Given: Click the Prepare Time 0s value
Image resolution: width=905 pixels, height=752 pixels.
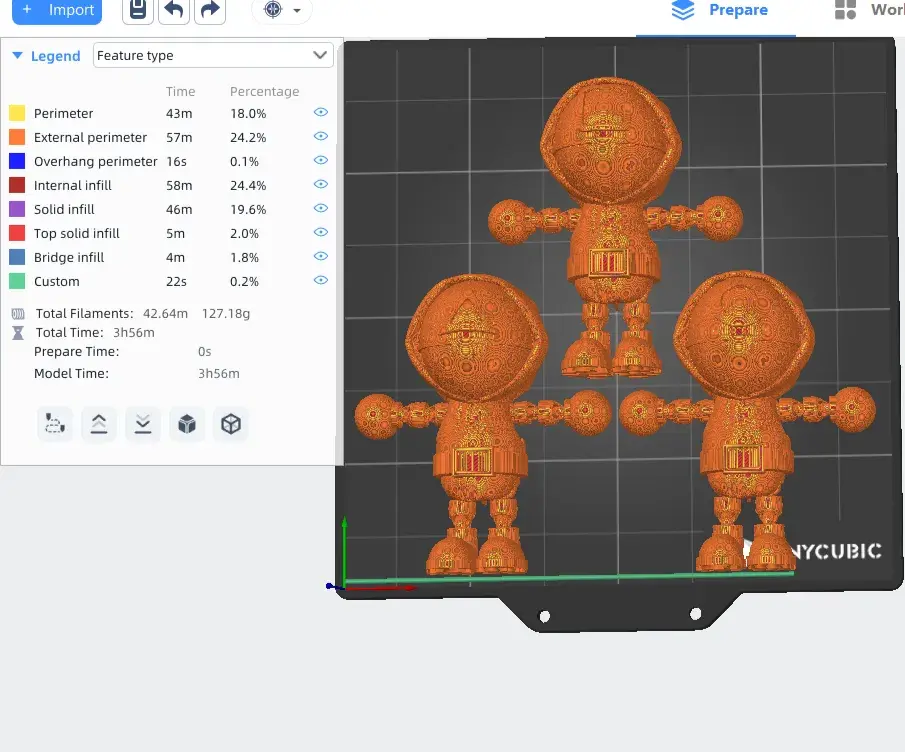Looking at the screenshot, I should pyautogui.click(x=205, y=351).
